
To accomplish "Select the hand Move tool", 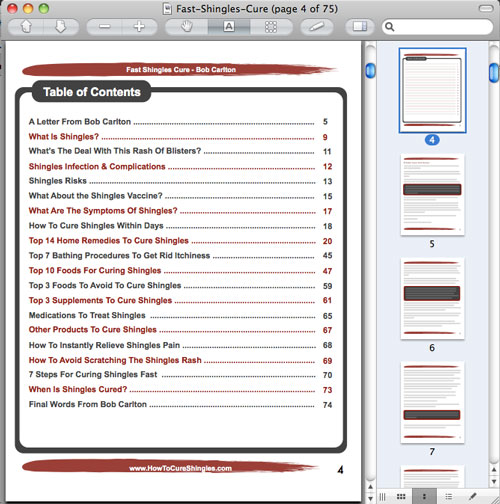I will point(187,27).
